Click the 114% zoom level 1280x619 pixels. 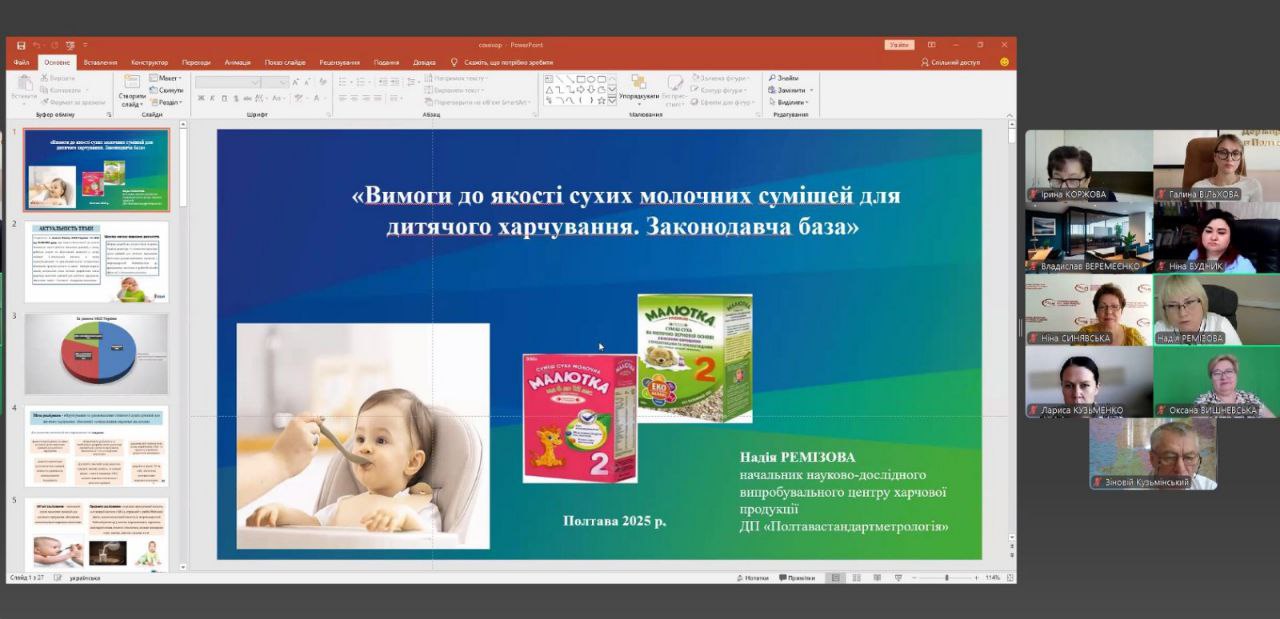(x=993, y=578)
